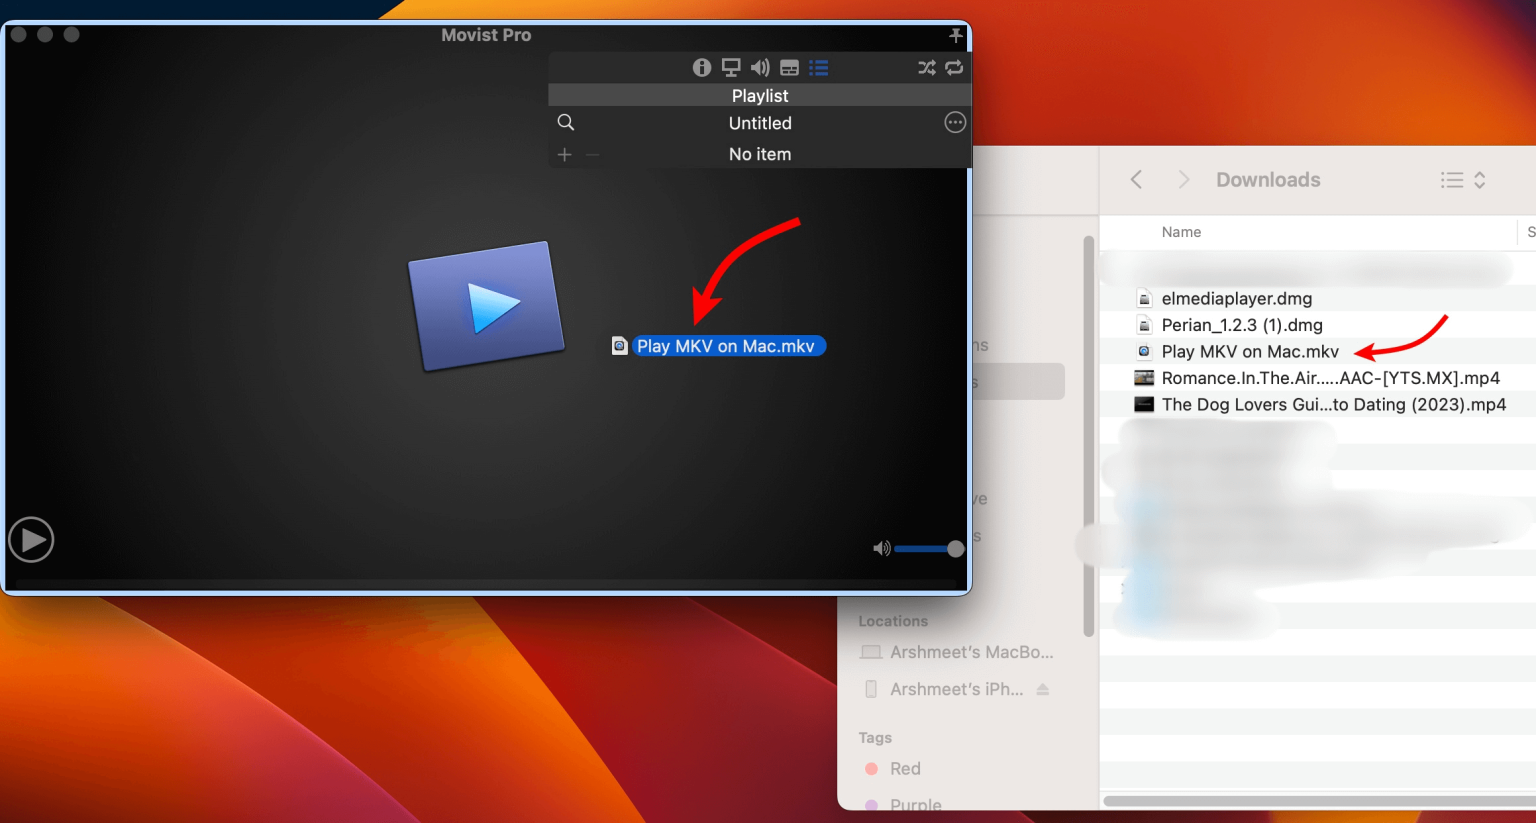Select the Playlist tab labeled Untitled
1536x823 pixels.
point(760,122)
